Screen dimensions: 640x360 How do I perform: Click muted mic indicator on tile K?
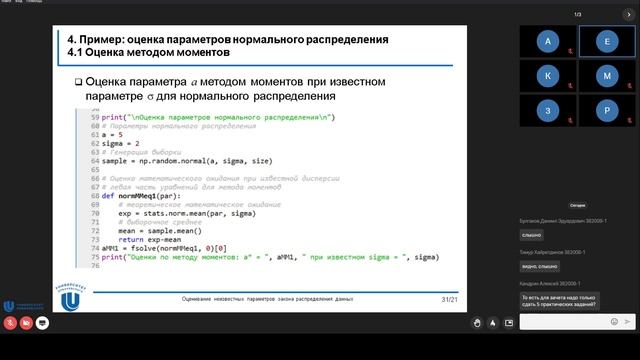click(x=570, y=86)
